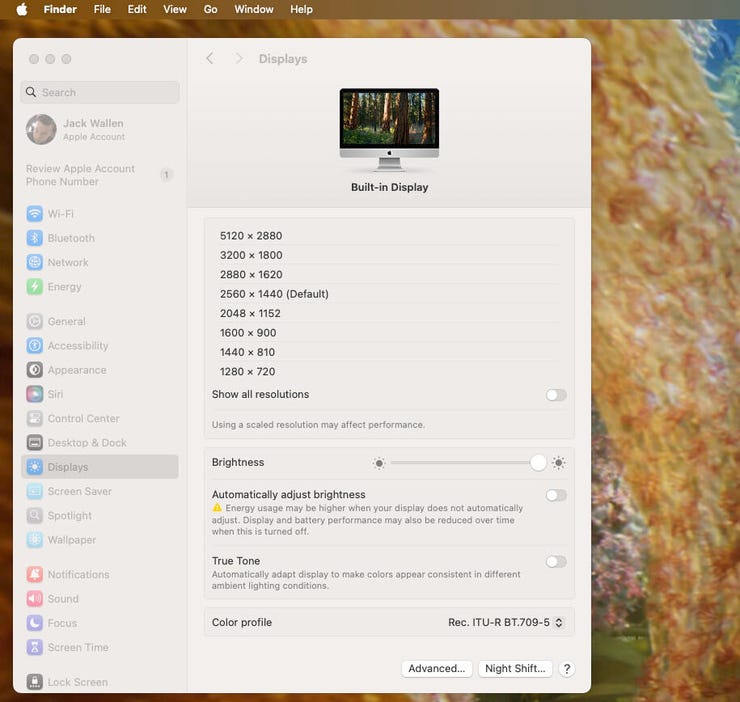Open the View menu
The width and height of the screenshot is (740, 702).
tap(175, 9)
